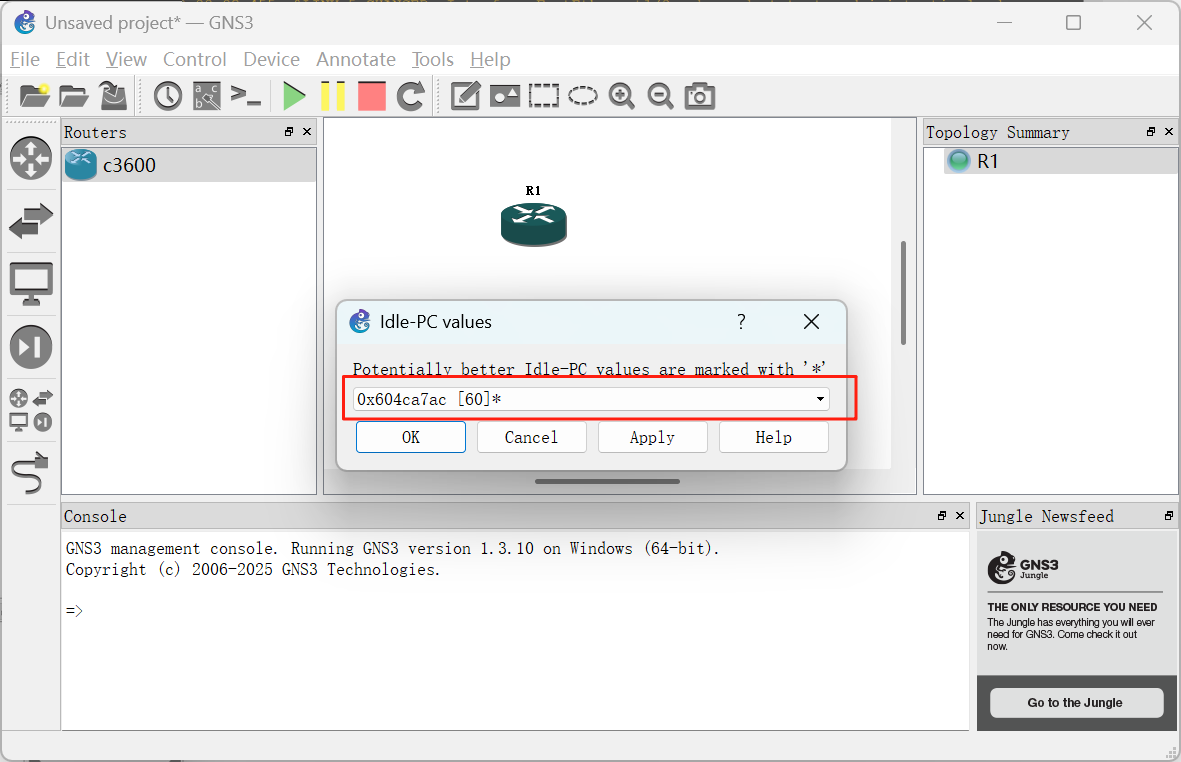Open console to all devices icon
This screenshot has height=762, width=1181.
click(x=246, y=96)
